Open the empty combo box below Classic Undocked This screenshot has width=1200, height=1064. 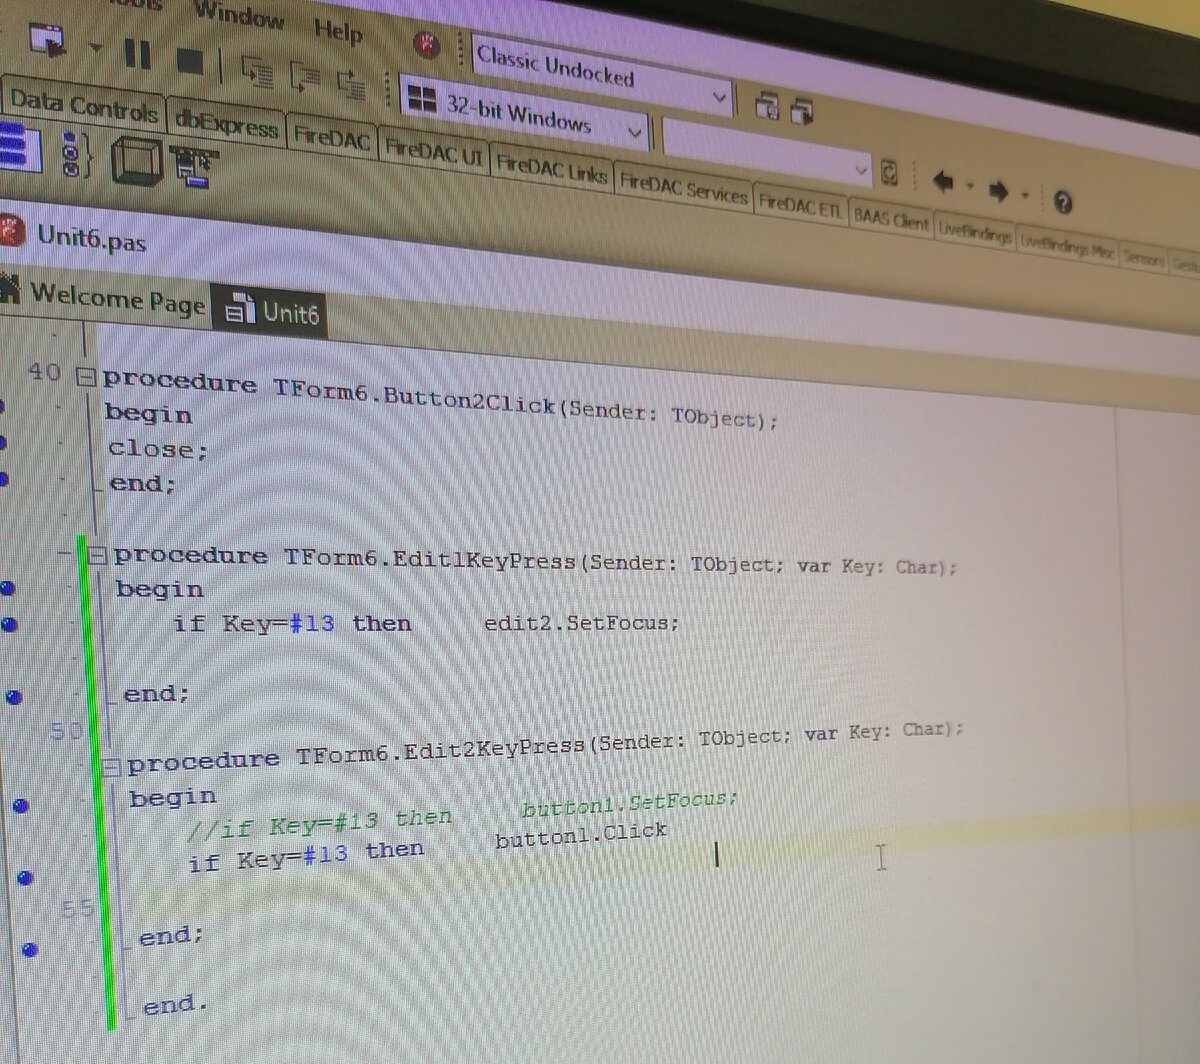click(768, 154)
